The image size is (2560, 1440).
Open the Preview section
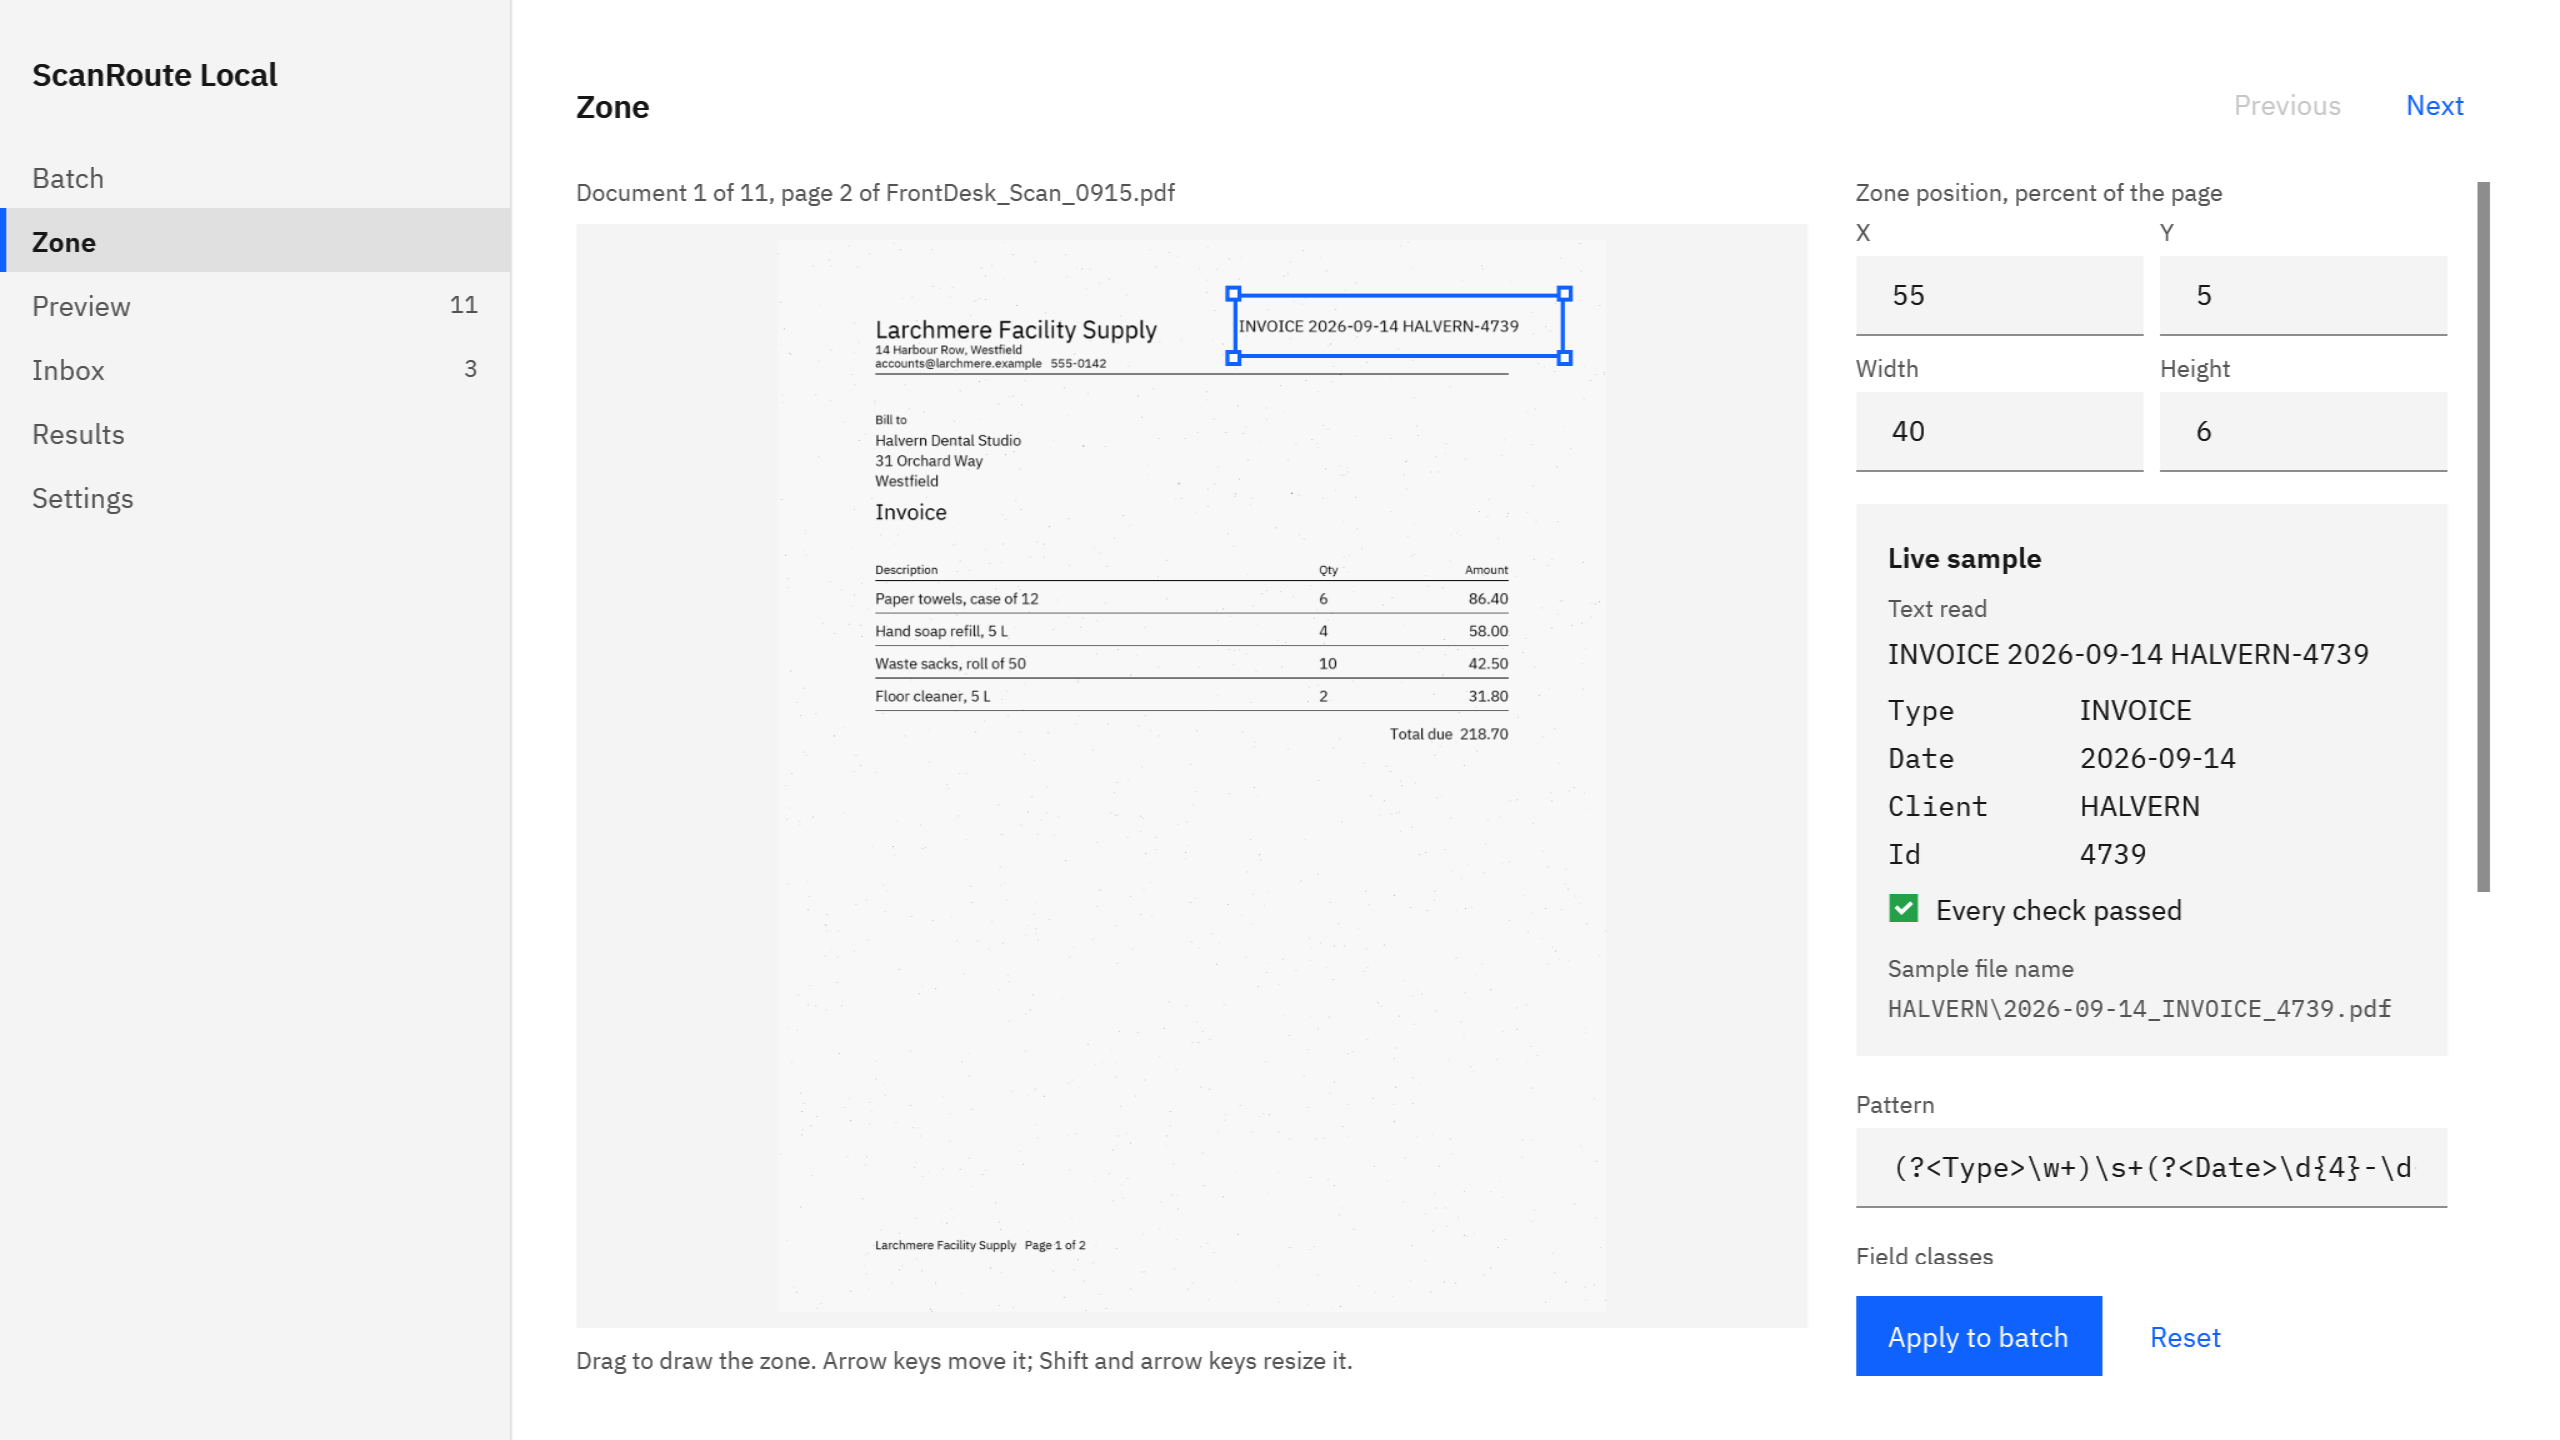(255, 305)
